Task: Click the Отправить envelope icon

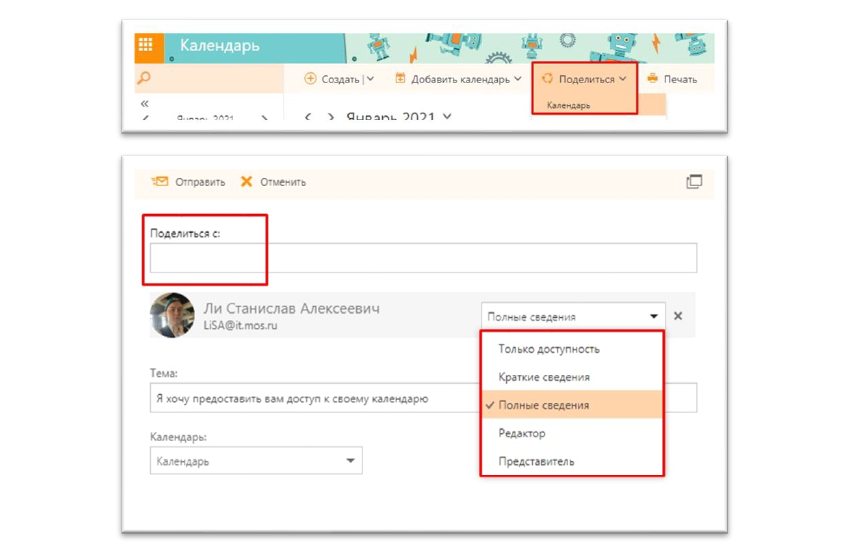Action: tap(159, 182)
